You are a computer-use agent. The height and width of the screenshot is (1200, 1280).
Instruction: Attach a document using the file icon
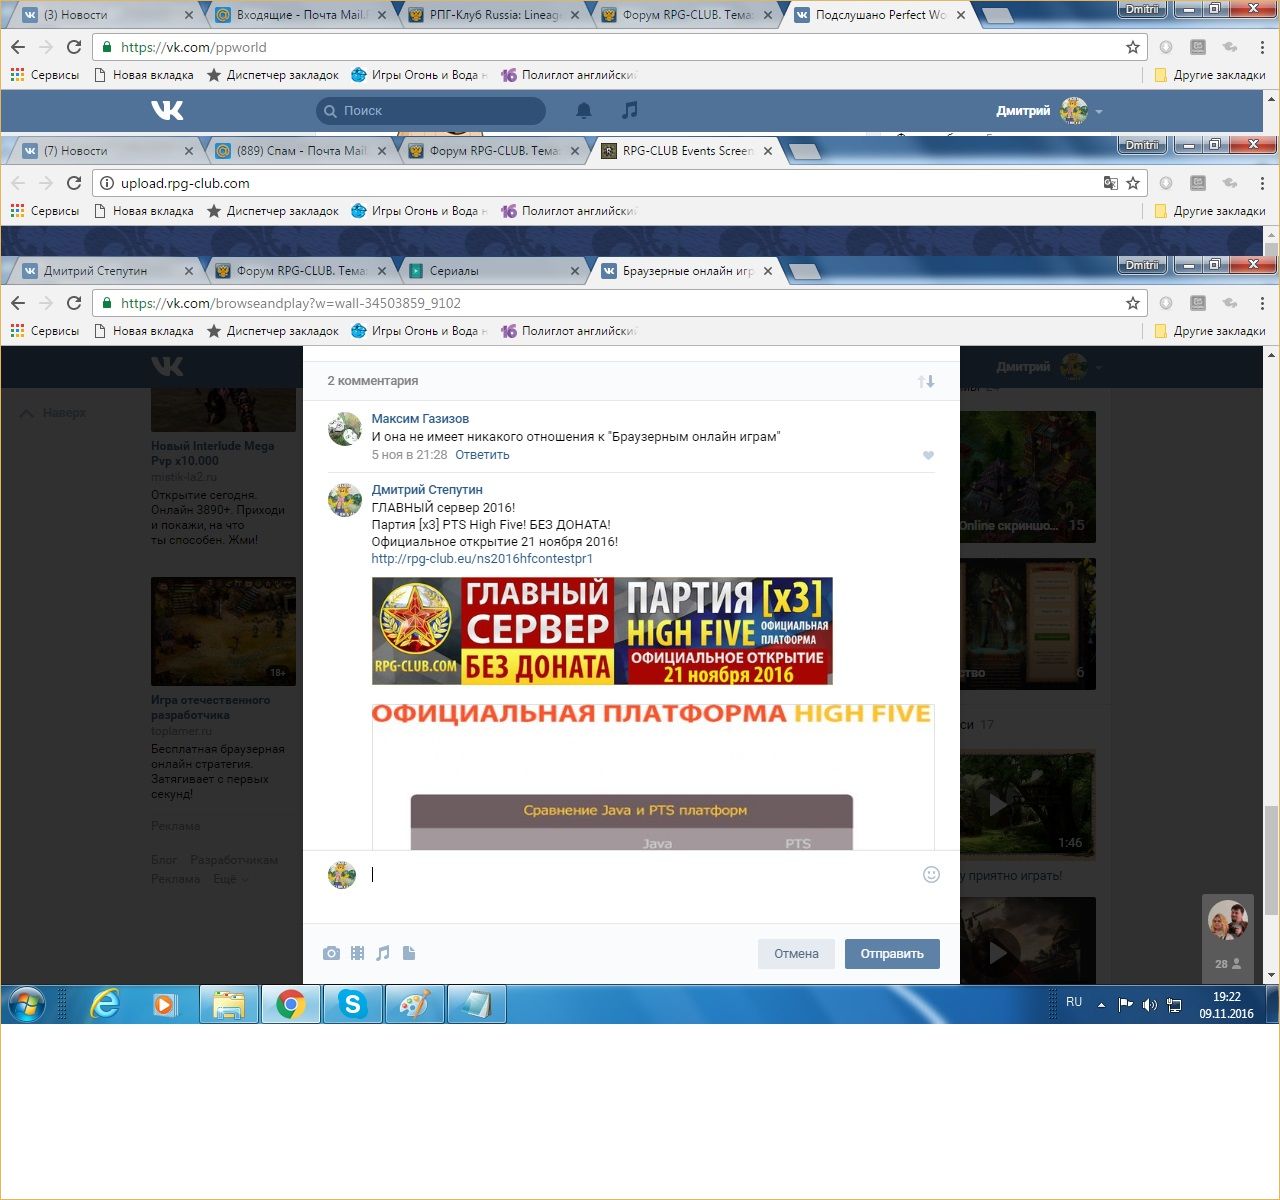(x=409, y=954)
